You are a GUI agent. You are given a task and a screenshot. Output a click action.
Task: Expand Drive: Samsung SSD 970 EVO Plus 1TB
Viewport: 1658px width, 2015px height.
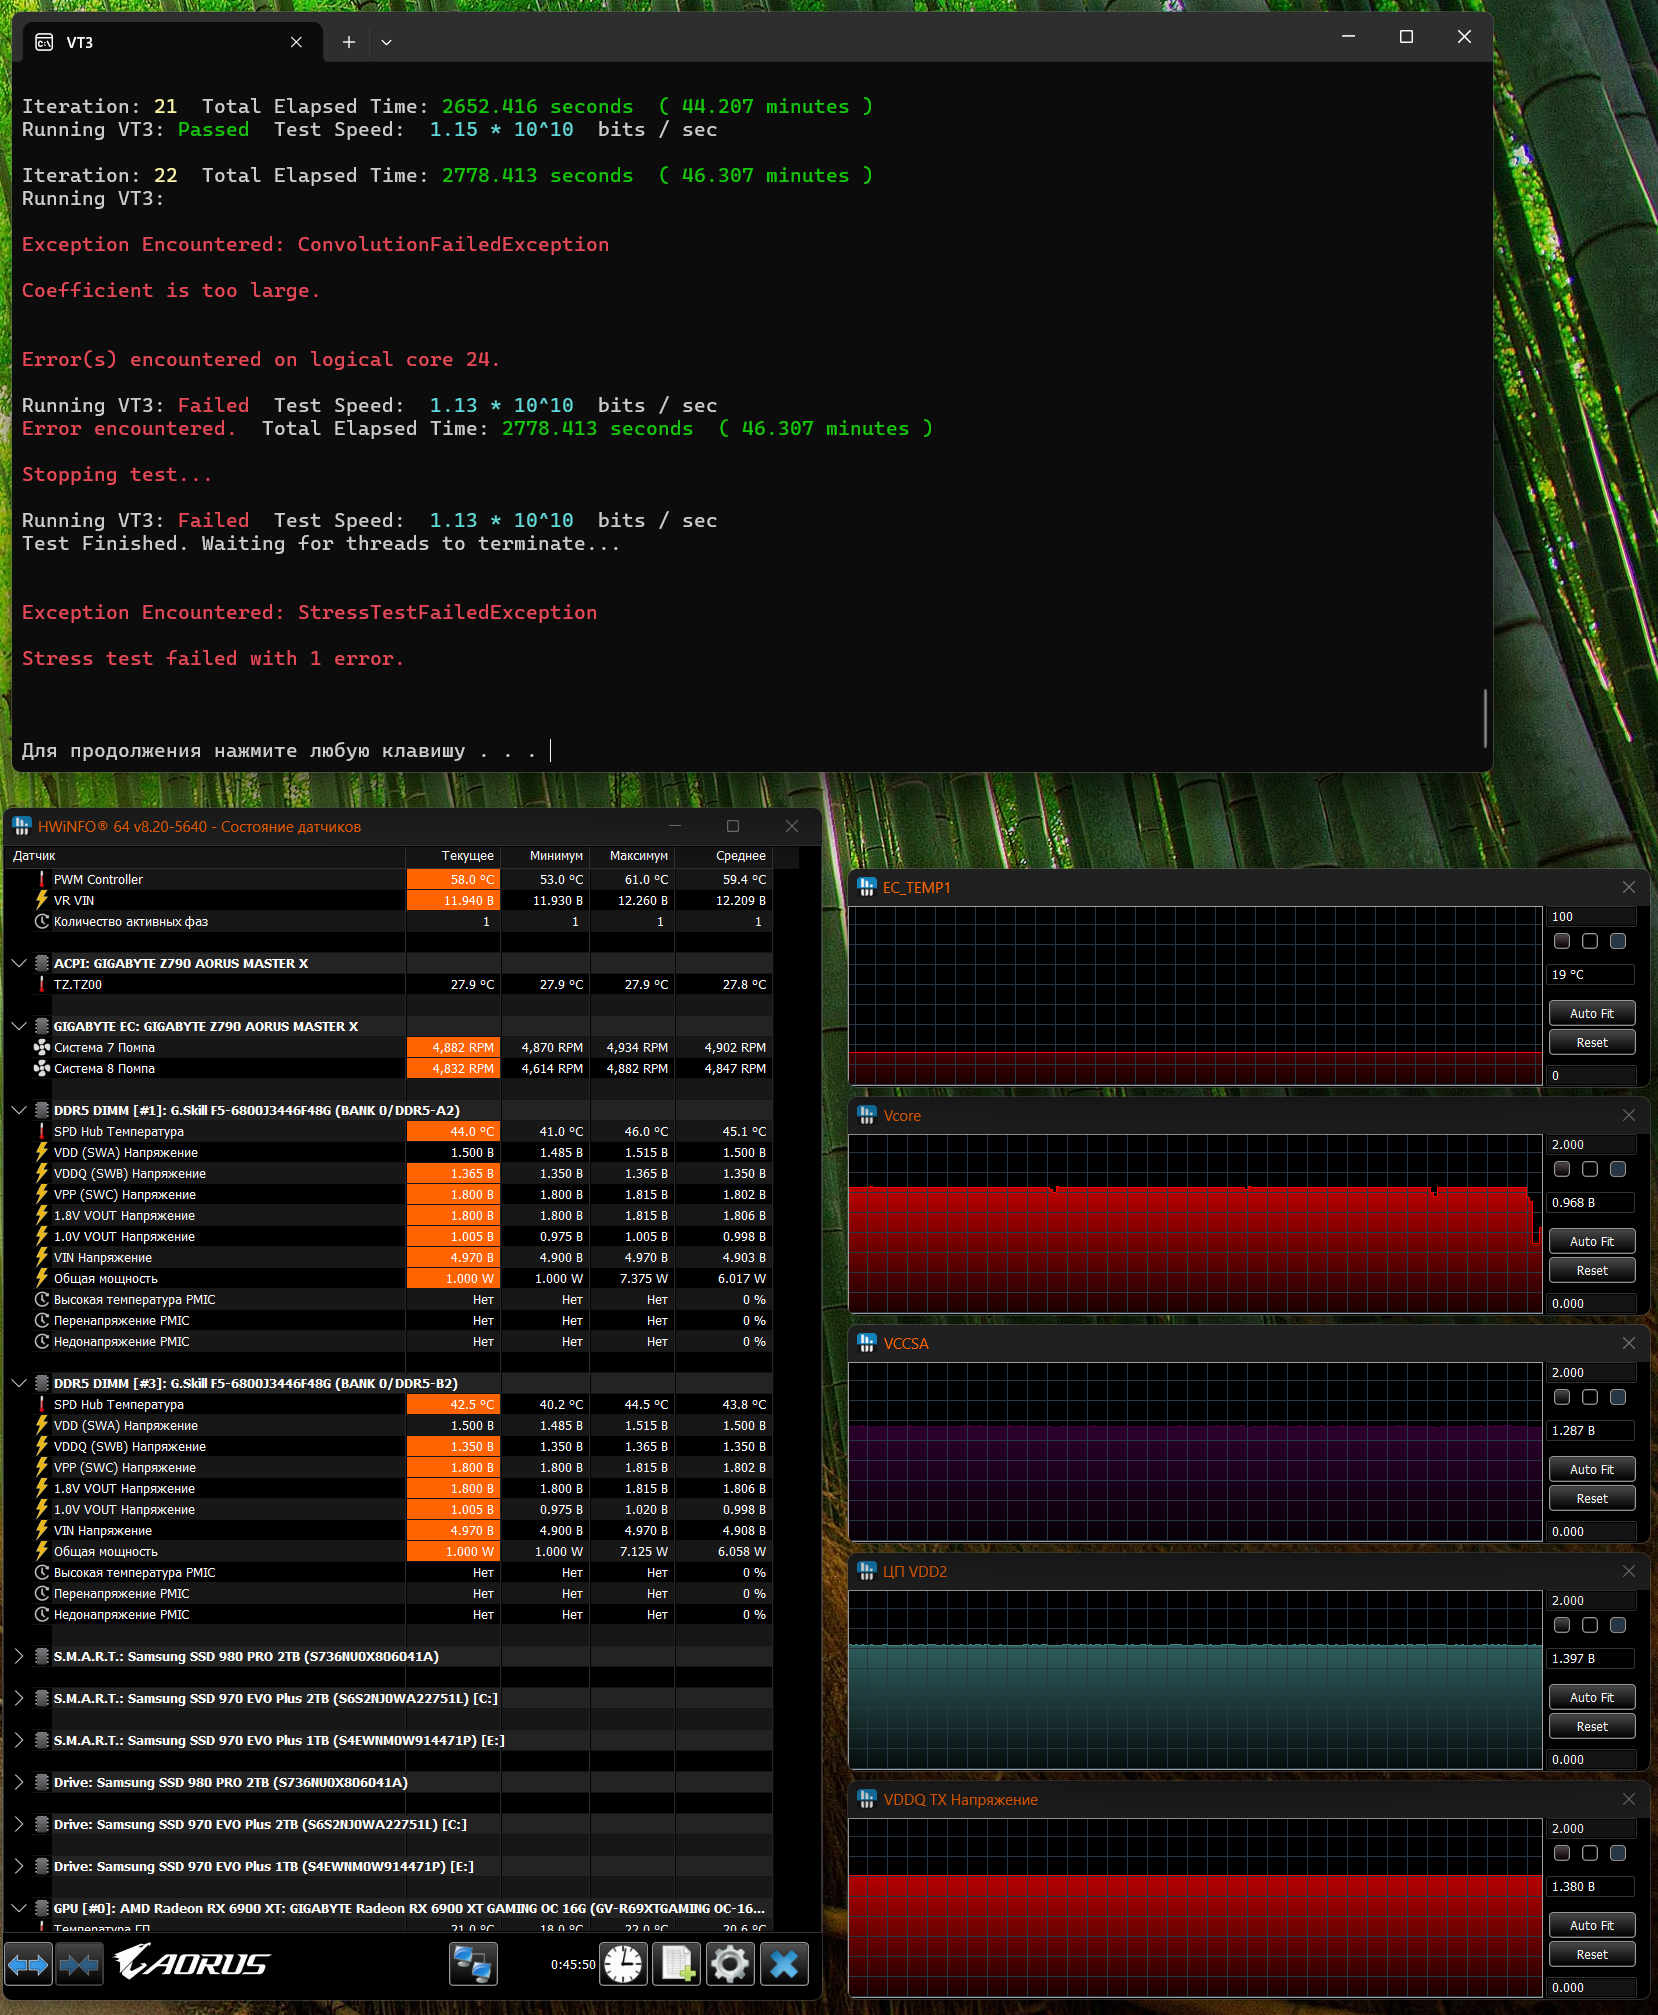pyautogui.click(x=19, y=1867)
